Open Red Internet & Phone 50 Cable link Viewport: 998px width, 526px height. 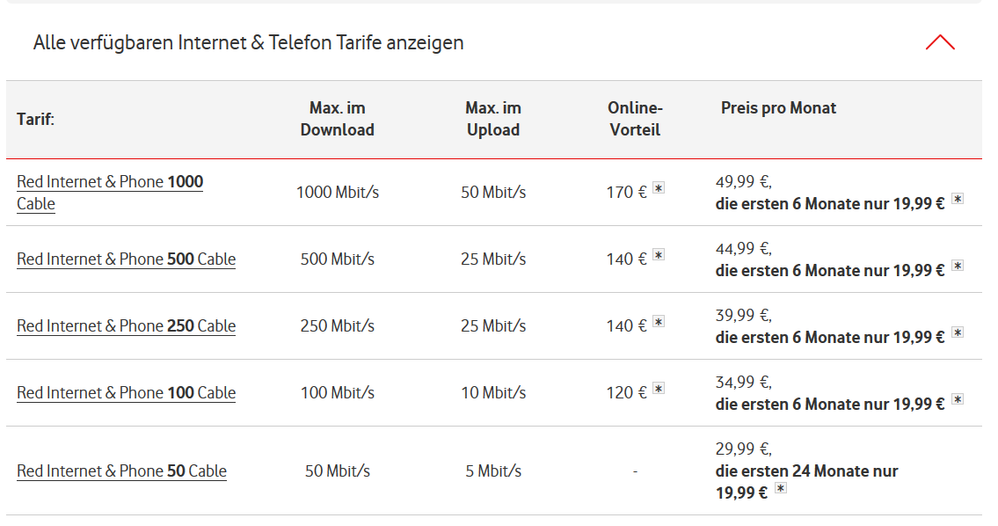click(x=122, y=471)
